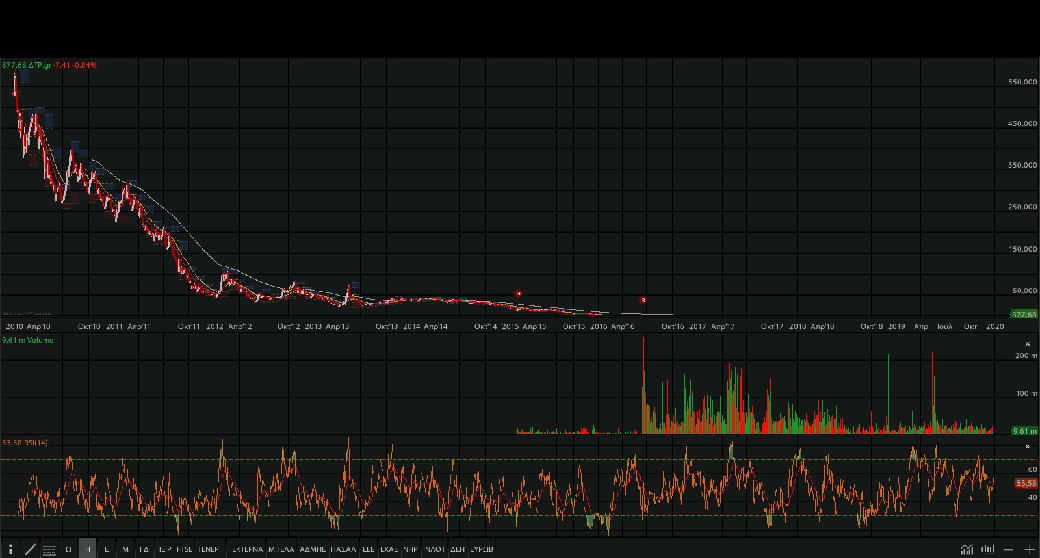
Task: Zoom out with the minus icon
Action: tap(1008, 549)
